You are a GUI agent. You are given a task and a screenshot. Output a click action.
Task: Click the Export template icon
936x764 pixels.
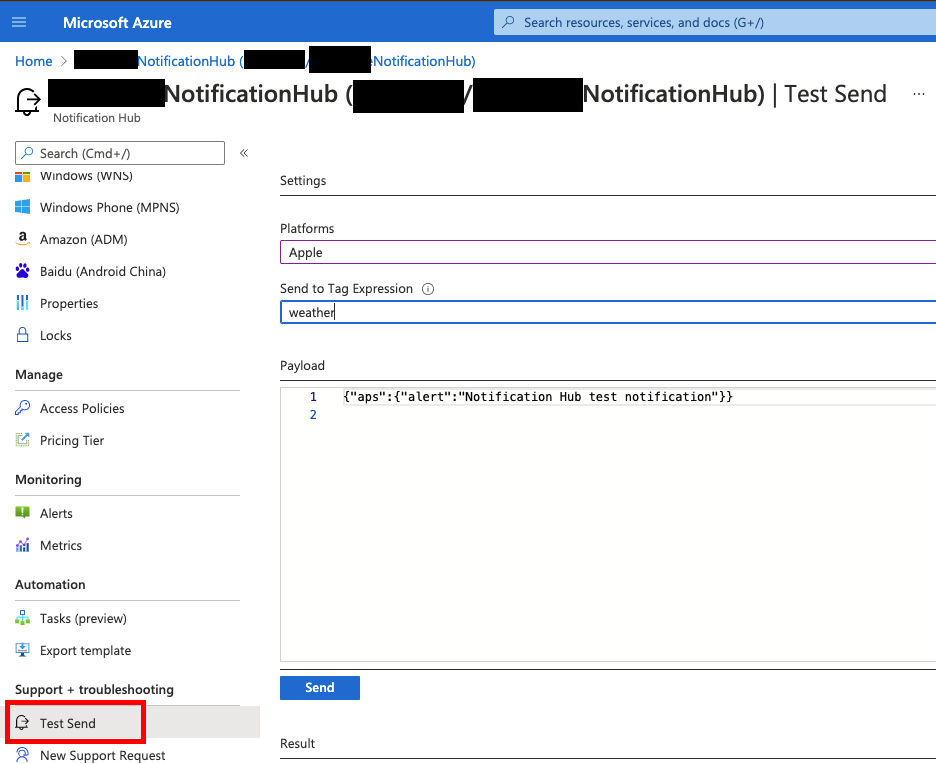[22, 650]
